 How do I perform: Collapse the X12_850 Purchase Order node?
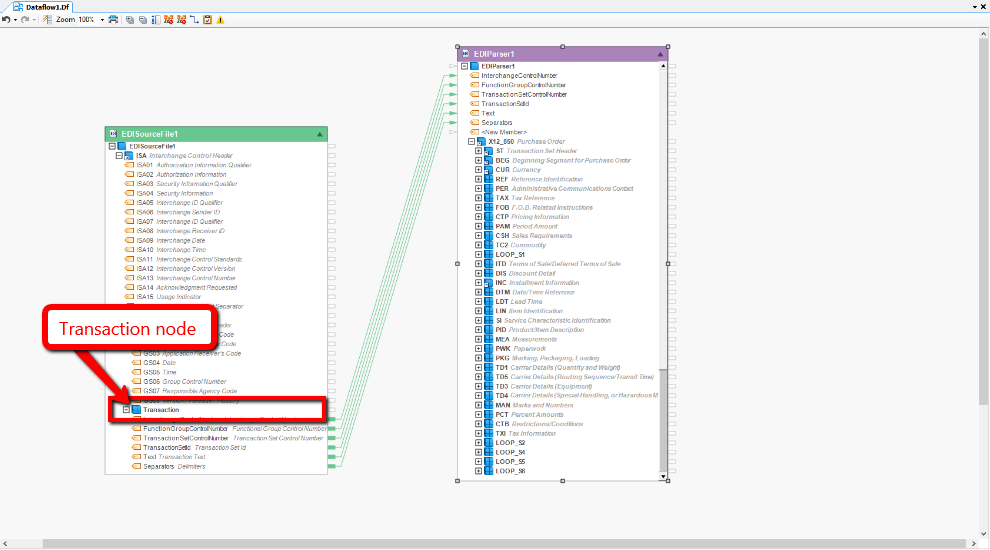pyautogui.click(x=471, y=142)
